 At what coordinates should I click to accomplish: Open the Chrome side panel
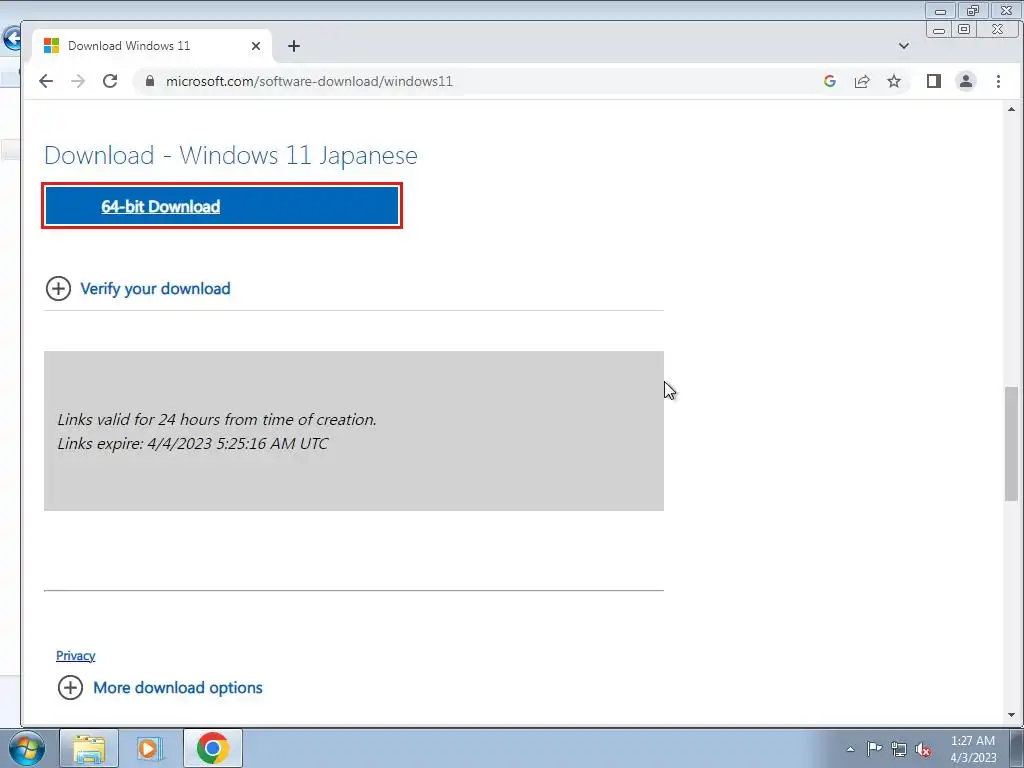[x=934, y=81]
